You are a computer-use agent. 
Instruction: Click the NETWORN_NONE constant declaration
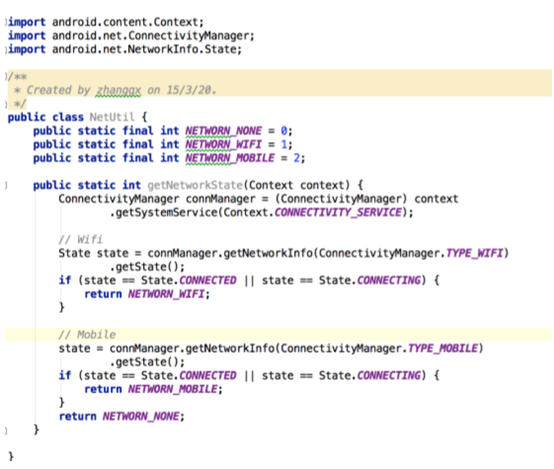[x=224, y=131]
